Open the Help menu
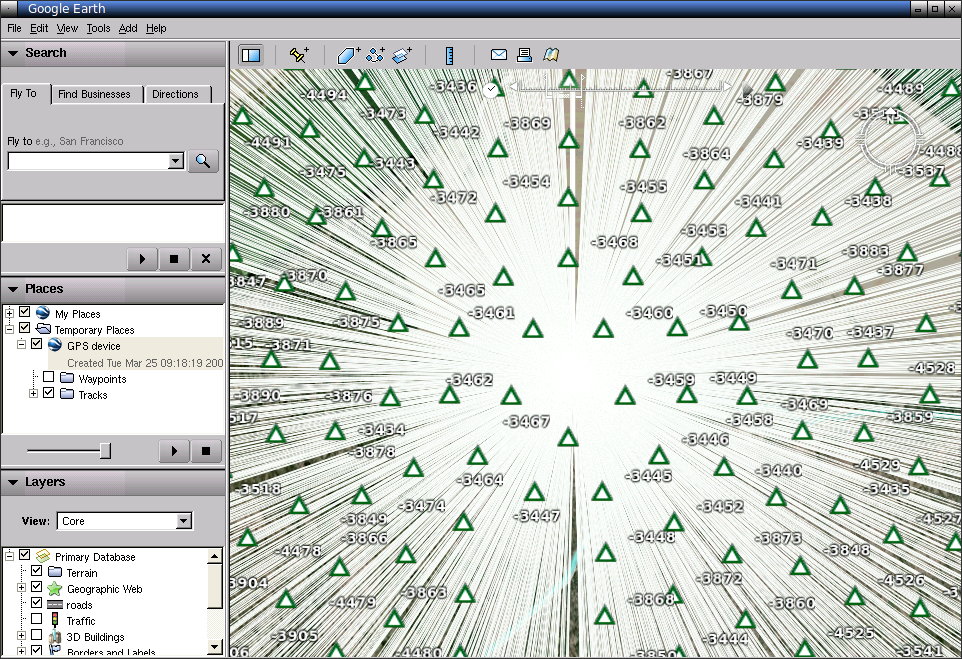The height and width of the screenshot is (659, 962). click(x=156, y=28)
